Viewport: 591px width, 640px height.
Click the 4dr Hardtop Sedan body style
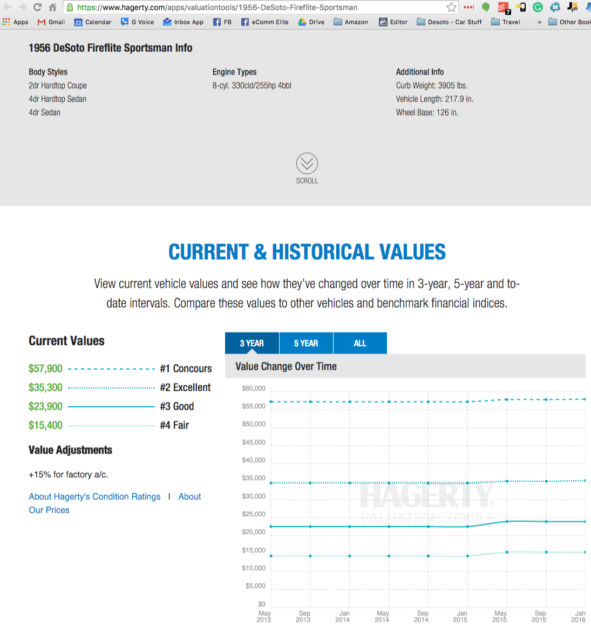(x=57, y=99)
